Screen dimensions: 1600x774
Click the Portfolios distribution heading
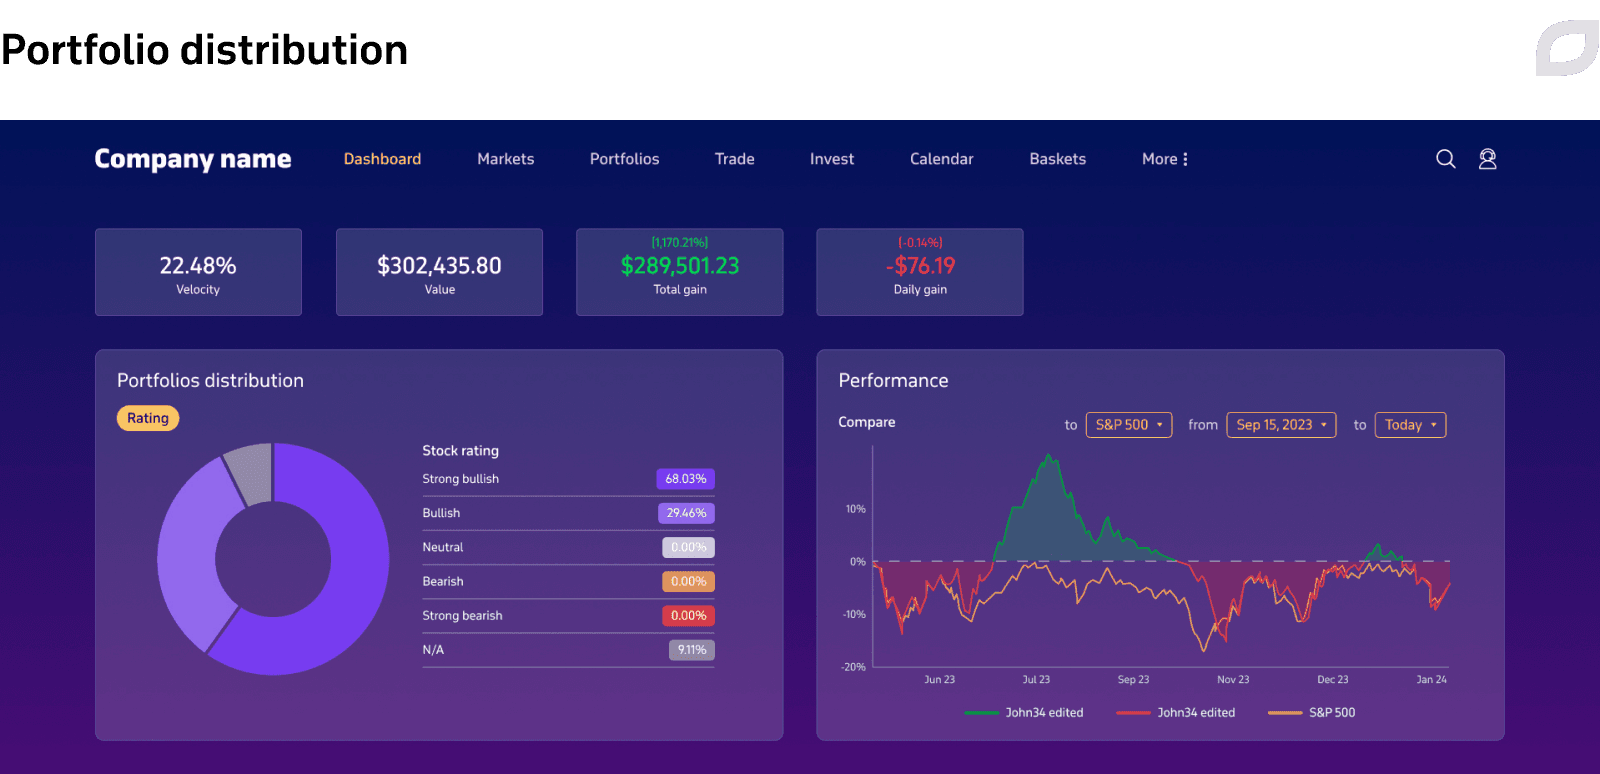(210, 381)
